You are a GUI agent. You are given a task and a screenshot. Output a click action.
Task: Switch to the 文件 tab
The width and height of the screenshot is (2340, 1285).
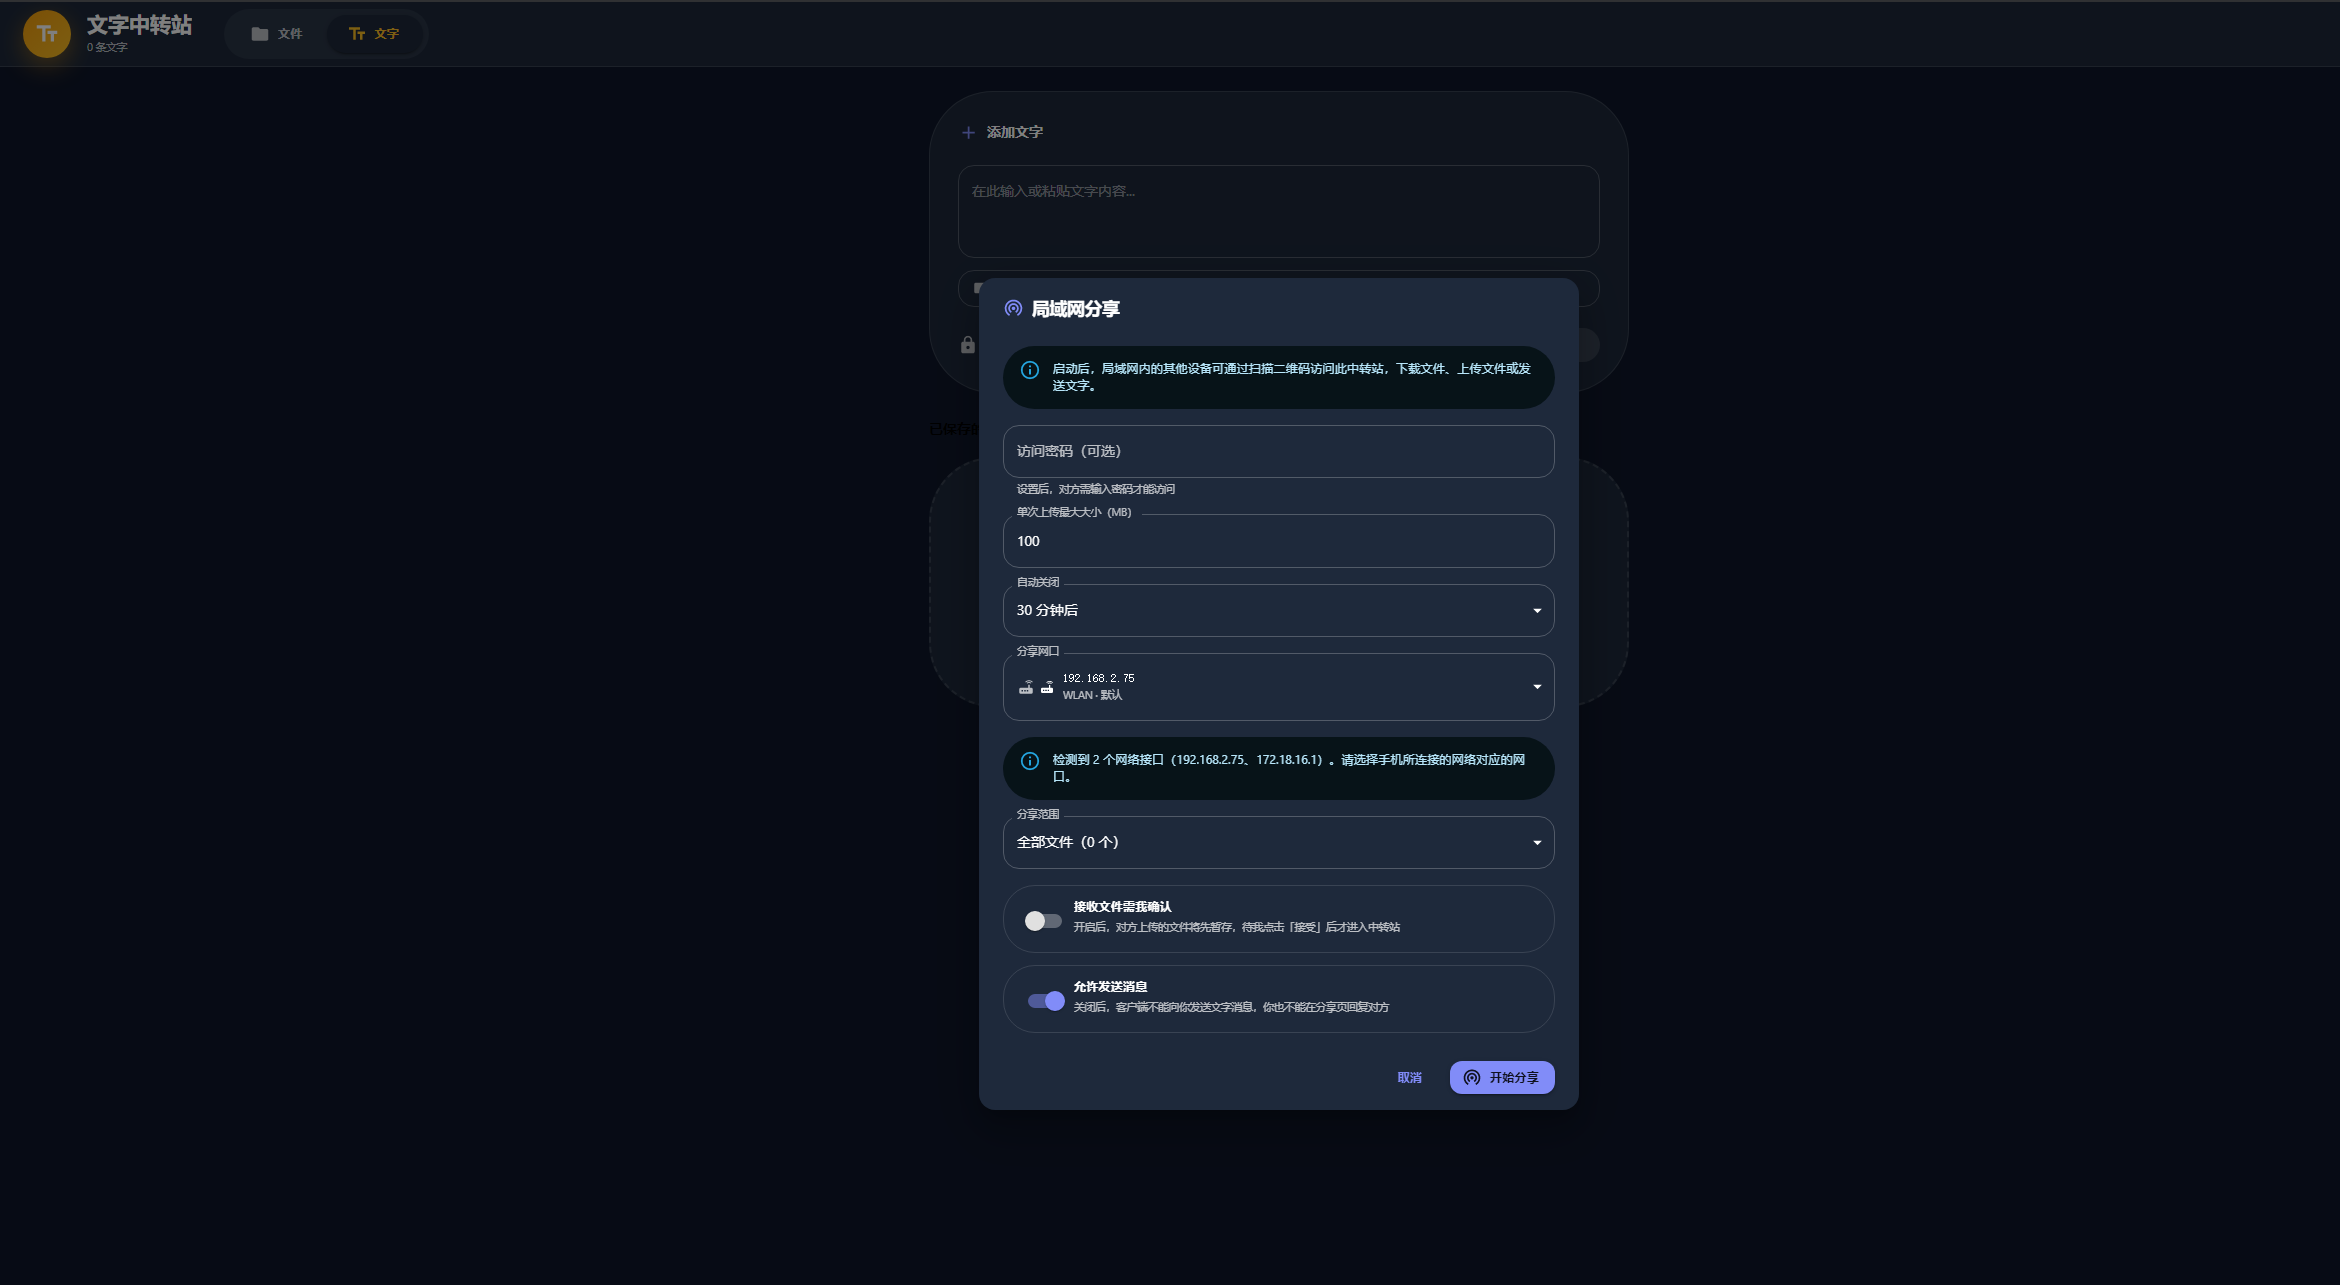coord(277,34)
